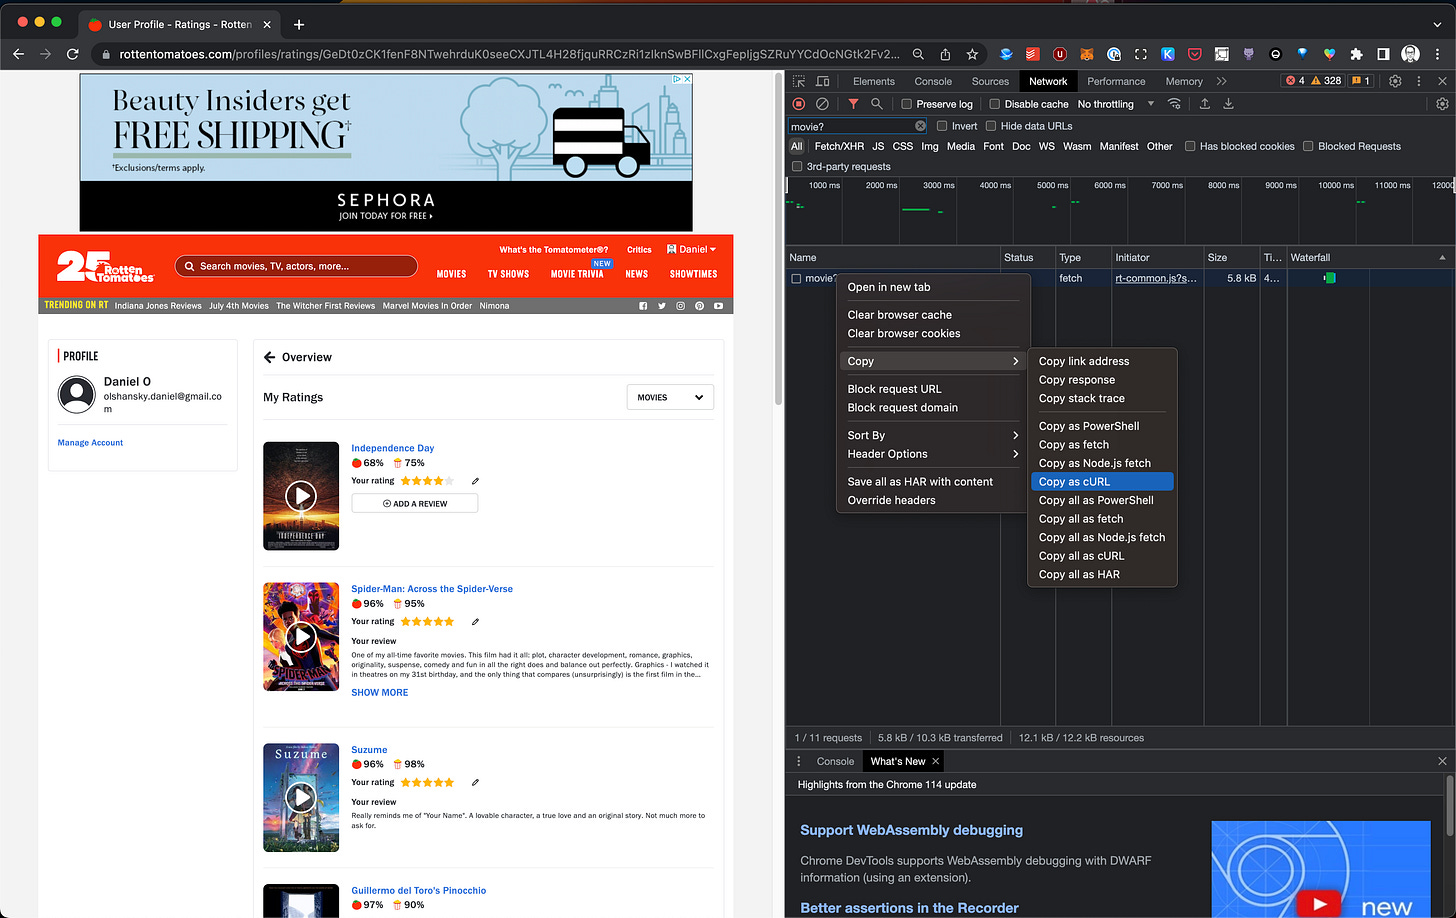Click ADD A REVIEW button
This screenshot has width=1456, height=918.
(414, 504)
